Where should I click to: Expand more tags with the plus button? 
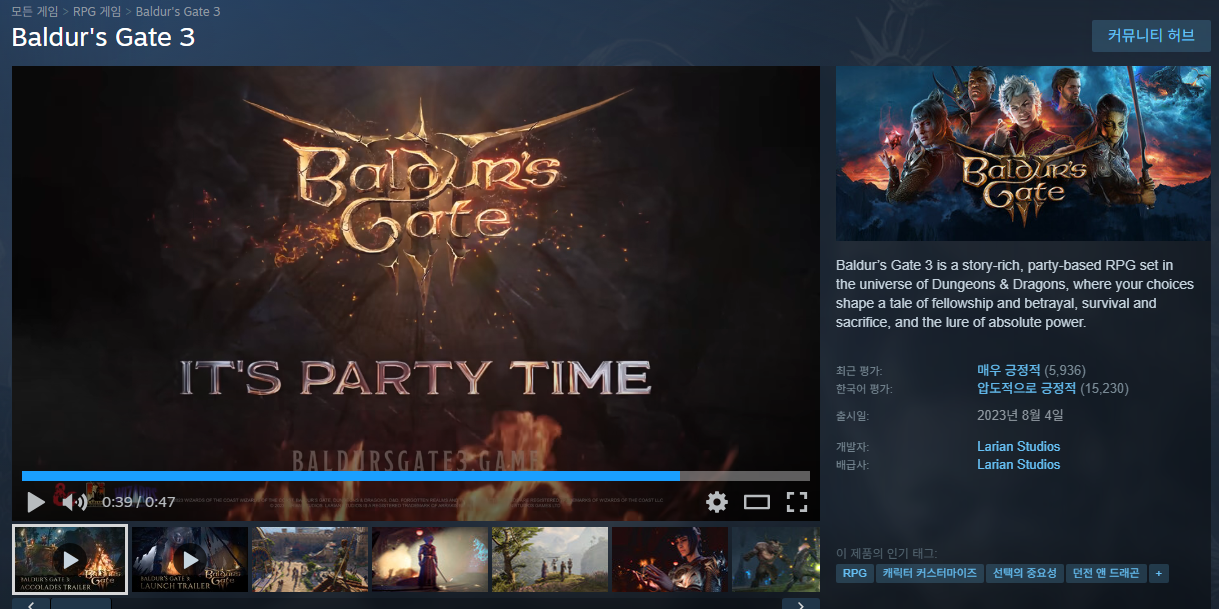pyautogui.click(x=1158, y=573)
